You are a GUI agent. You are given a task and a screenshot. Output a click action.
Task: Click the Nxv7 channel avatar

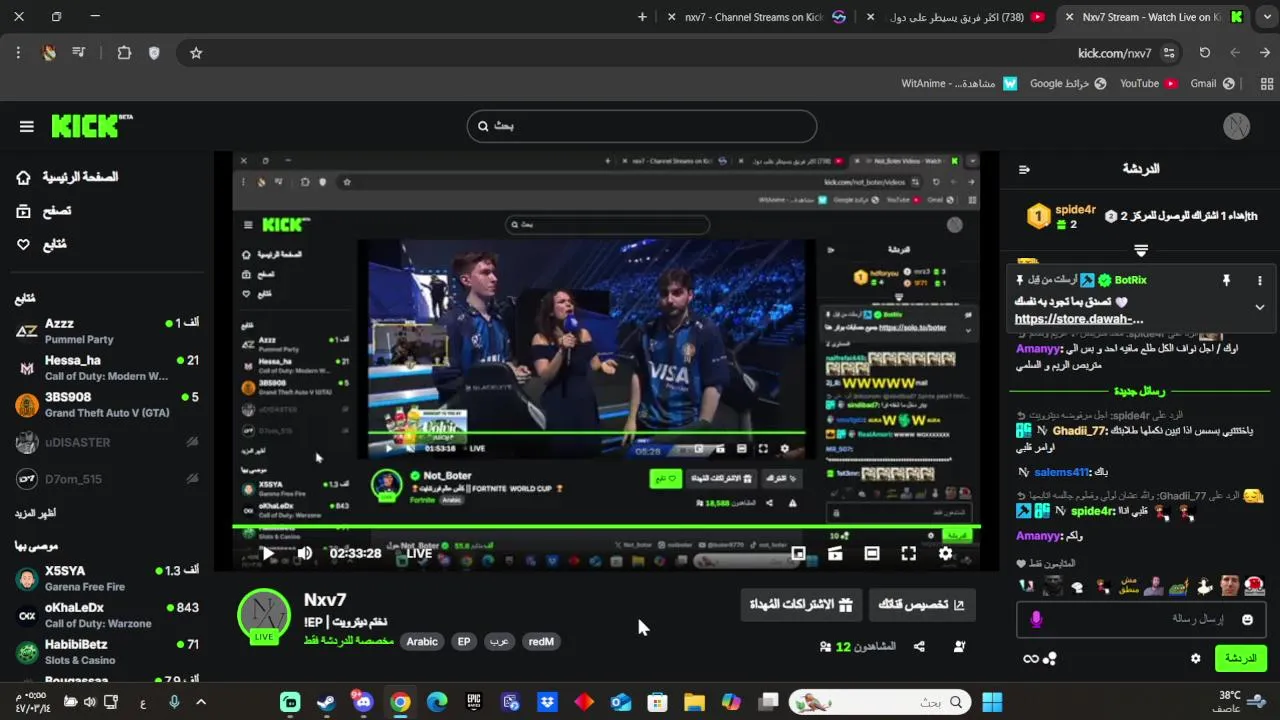pos(264,613)
